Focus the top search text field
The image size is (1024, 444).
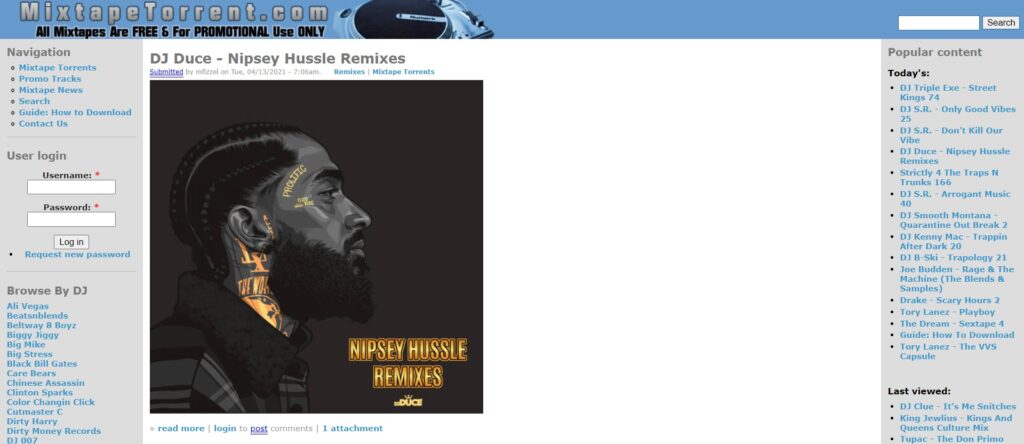tap(938, 23)
